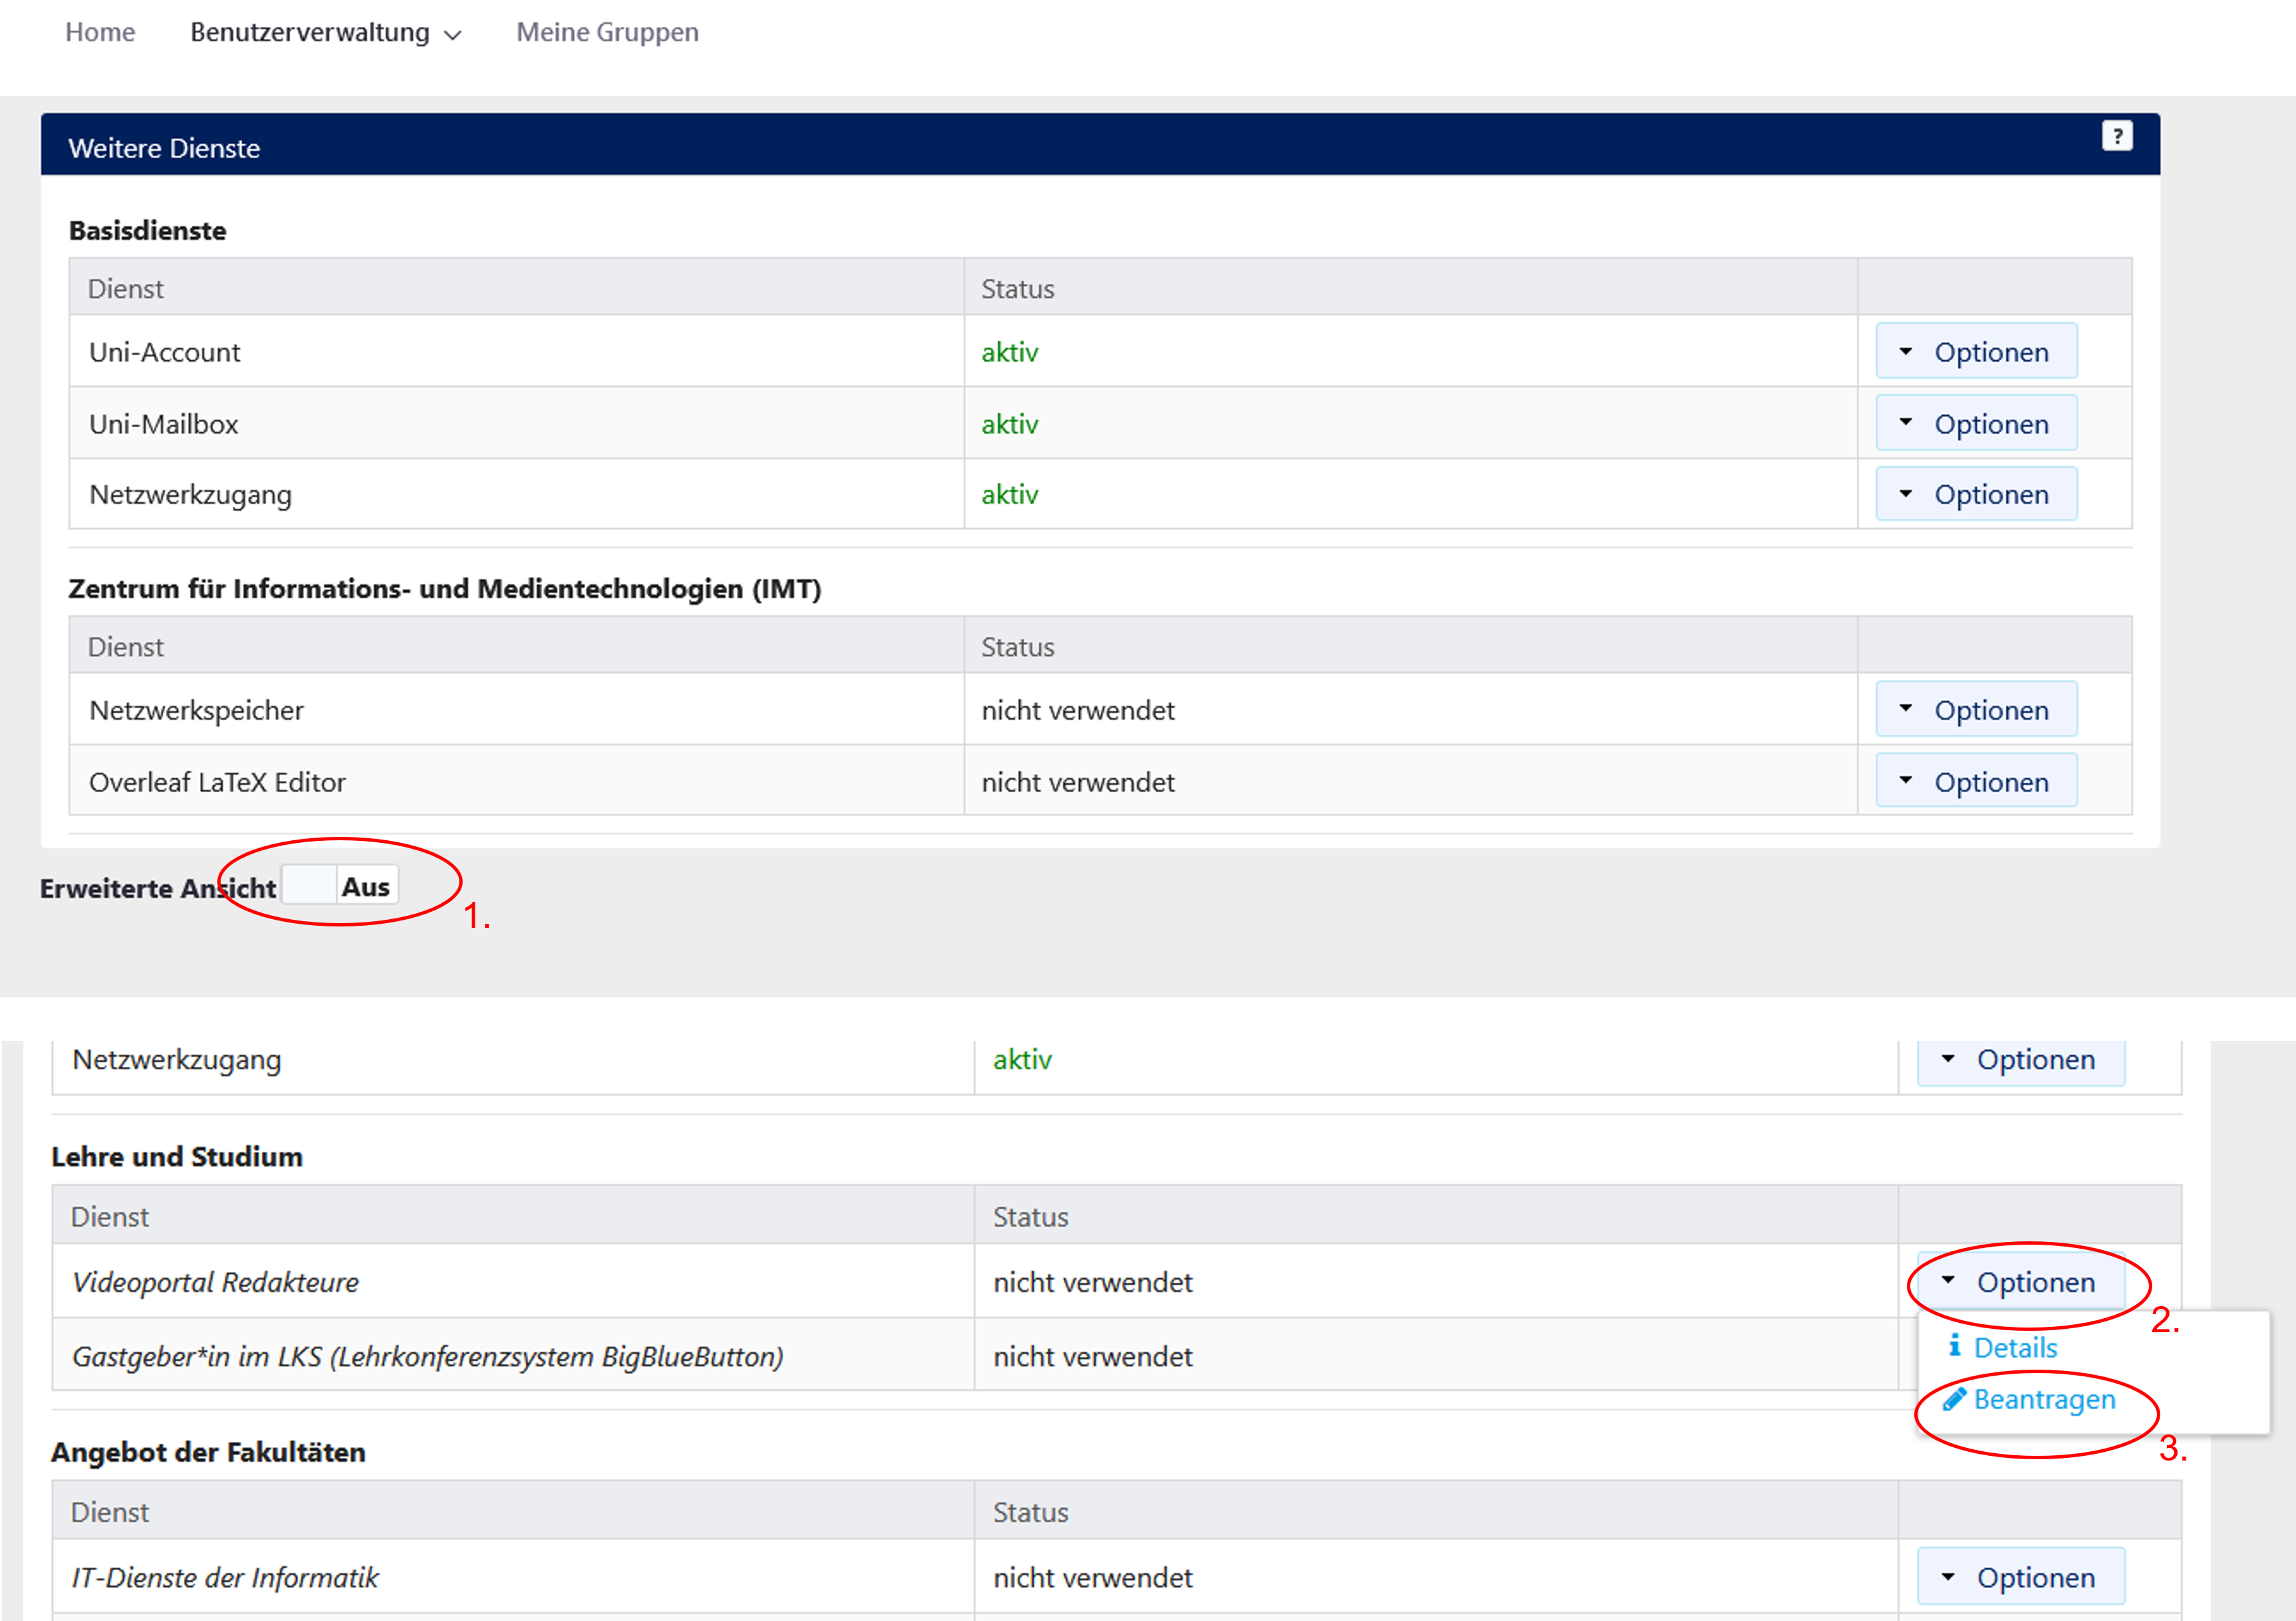Navigate to Home
The image size is (2296, 1621).
tap(100, 33)
